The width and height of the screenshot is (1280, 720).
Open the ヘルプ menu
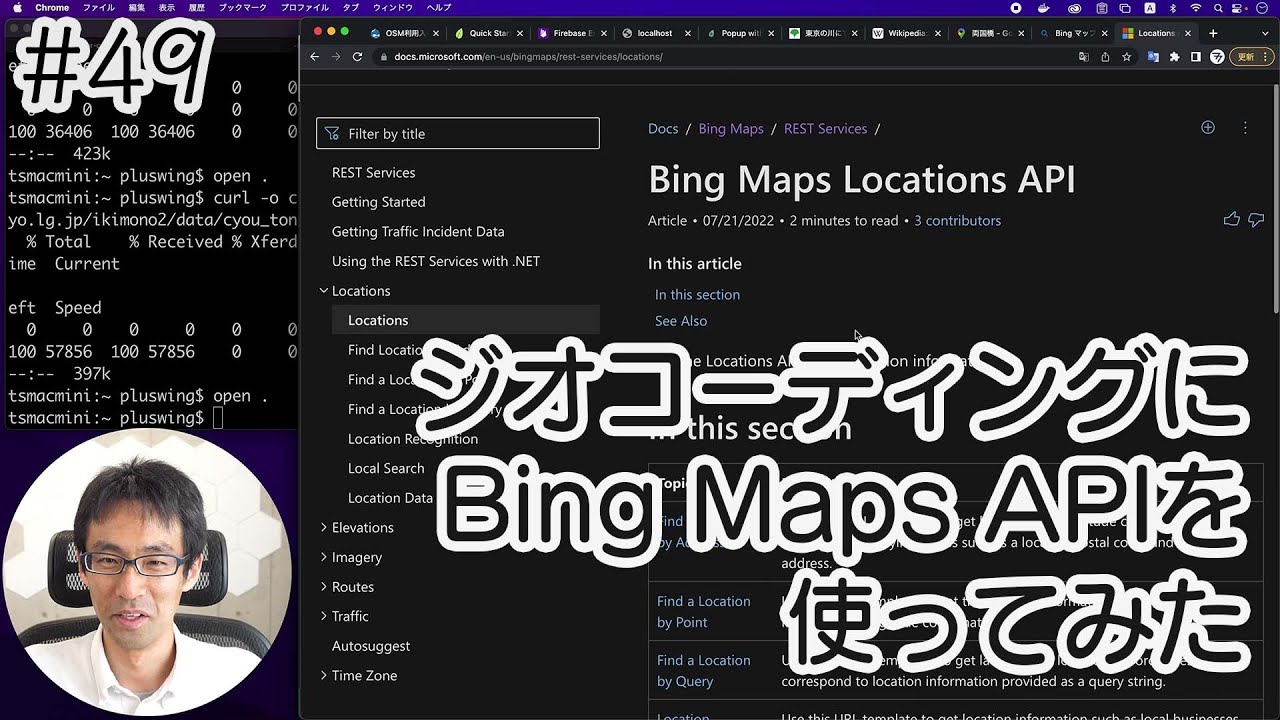439,7
